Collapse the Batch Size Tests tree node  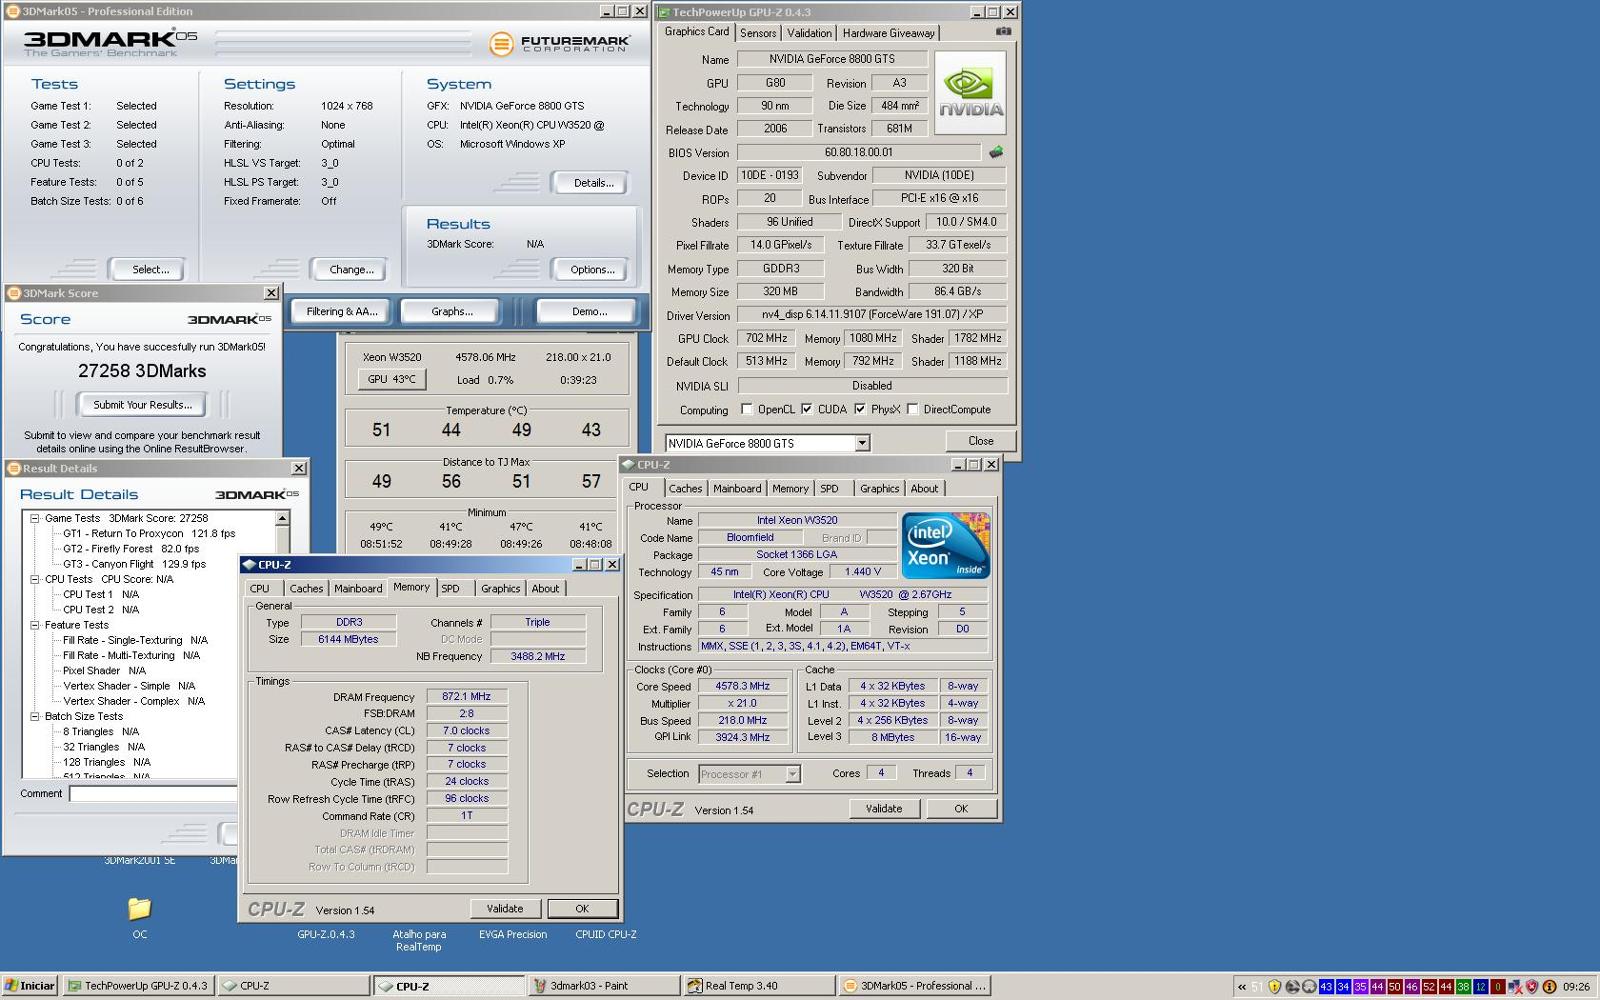point(34,716)
